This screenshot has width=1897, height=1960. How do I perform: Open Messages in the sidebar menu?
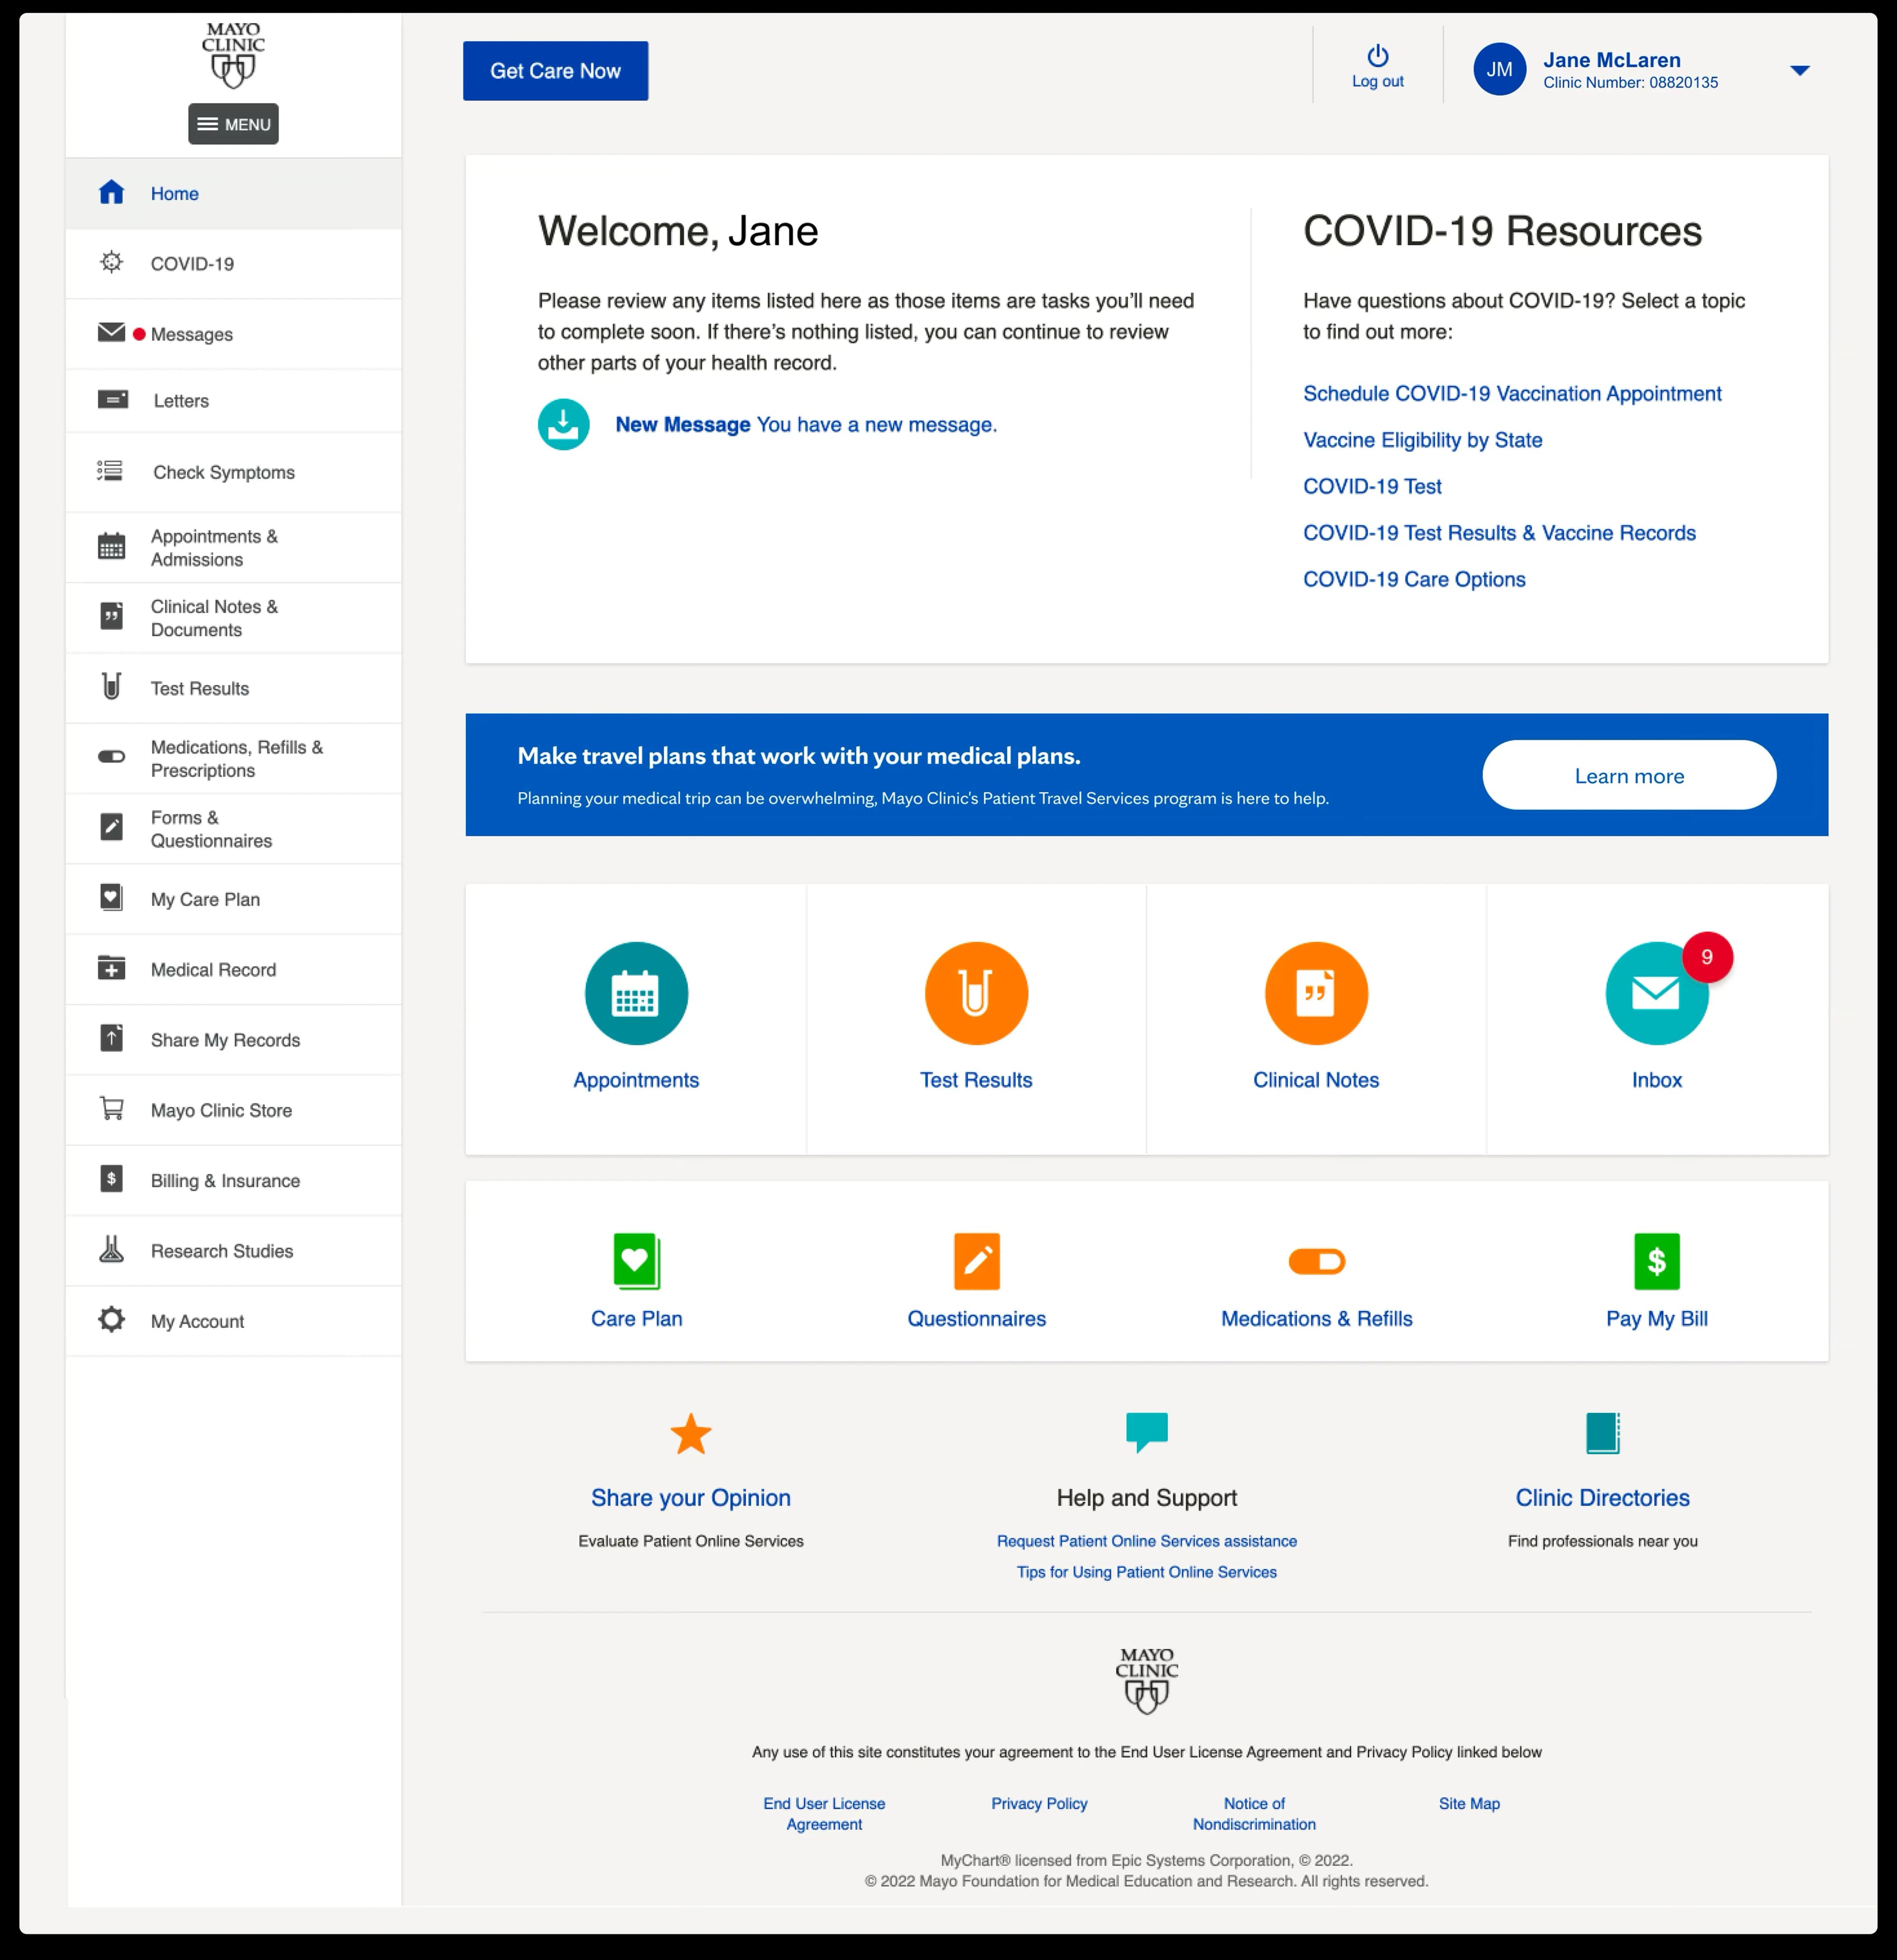[233, 334]
